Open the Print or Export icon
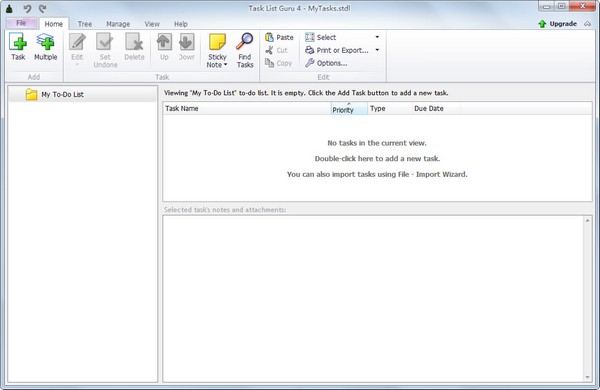 pyautogui.click(x=309, y=50)
